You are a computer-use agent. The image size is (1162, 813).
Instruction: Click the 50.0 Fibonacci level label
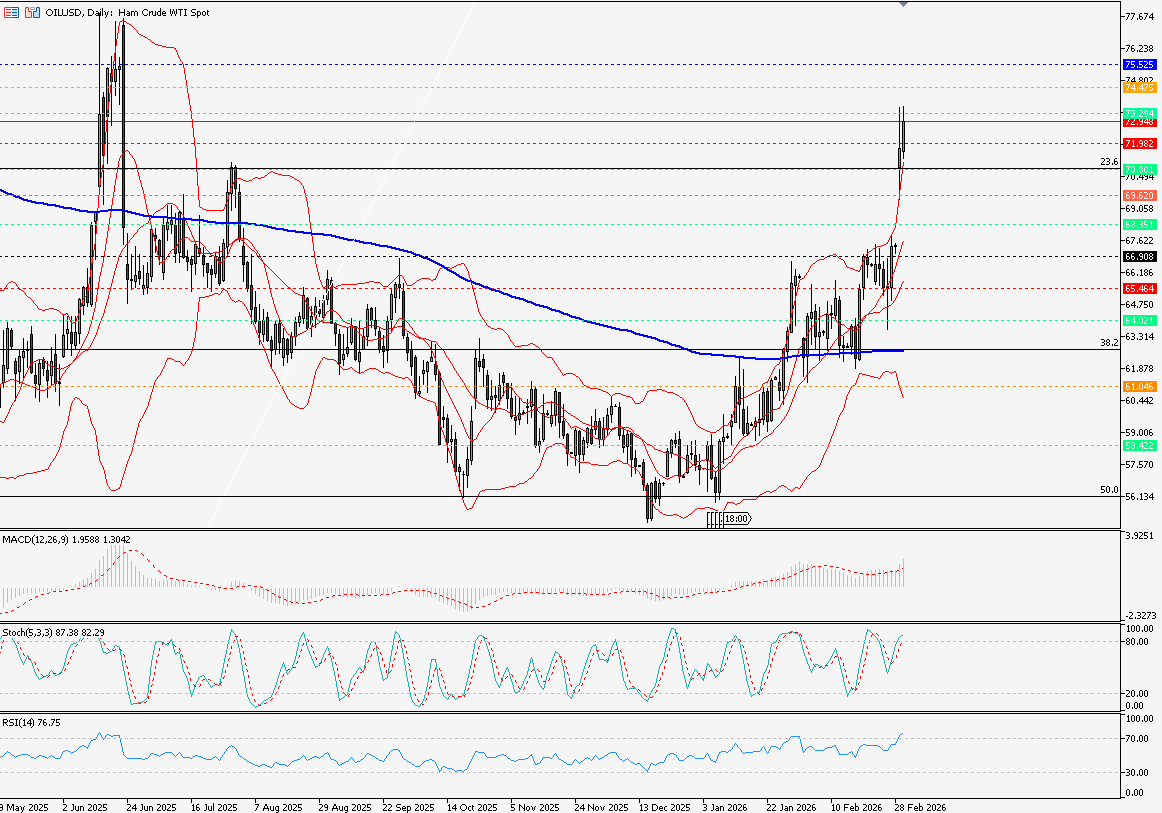coord(1108,490)
